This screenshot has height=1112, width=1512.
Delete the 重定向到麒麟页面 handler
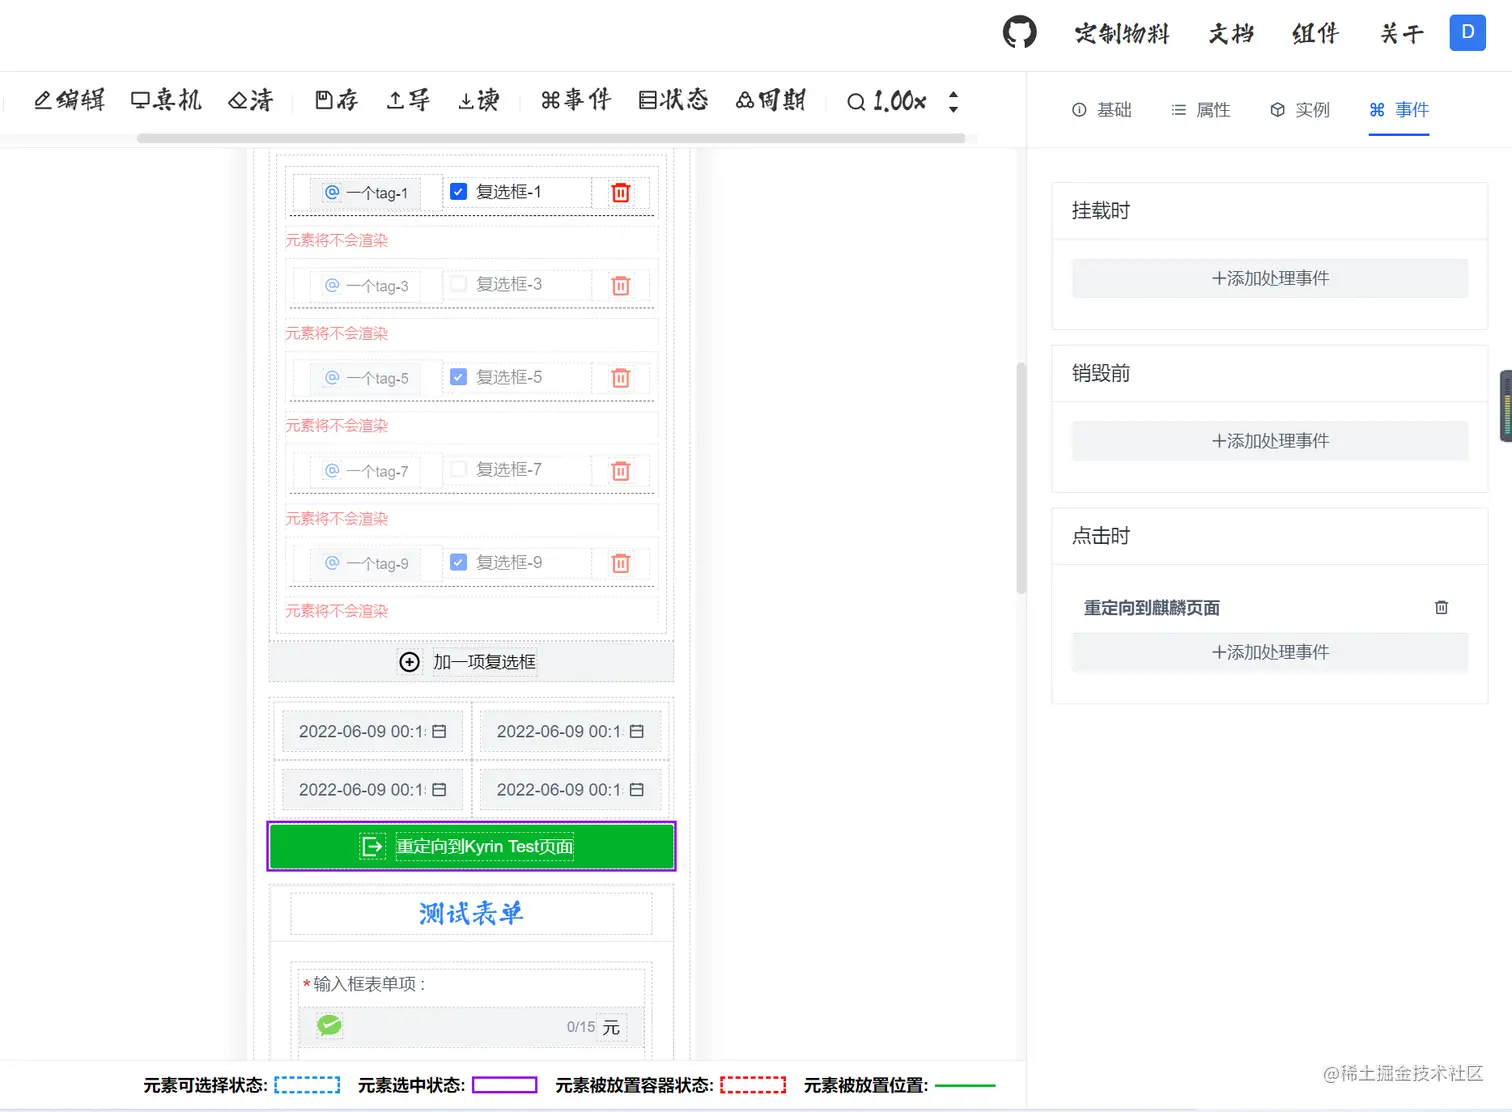pyautogui.click(x=1441, y=607)
